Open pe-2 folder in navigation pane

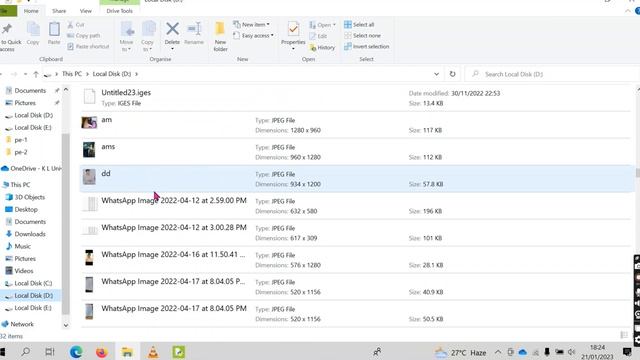tap(17, 152)
